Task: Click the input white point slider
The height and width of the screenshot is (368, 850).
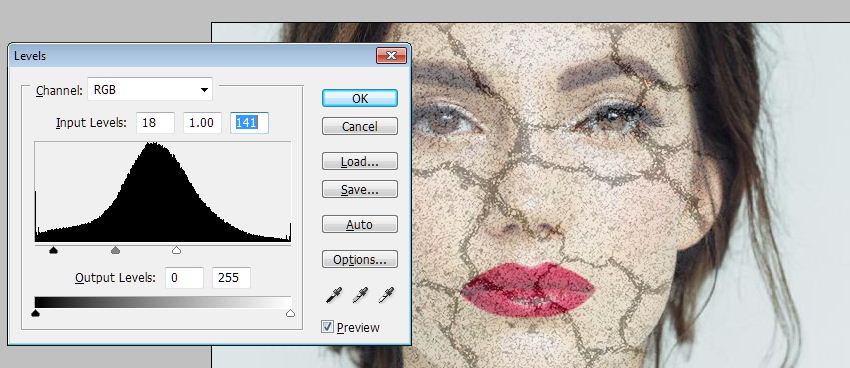Action: click(176, 250)
